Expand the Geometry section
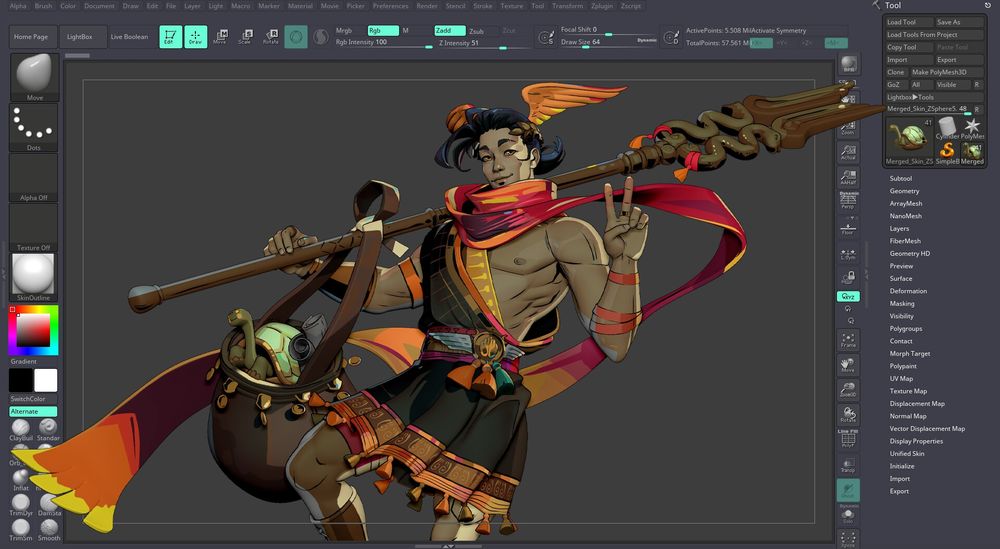The image size is (1000, 549). [904, 191]
